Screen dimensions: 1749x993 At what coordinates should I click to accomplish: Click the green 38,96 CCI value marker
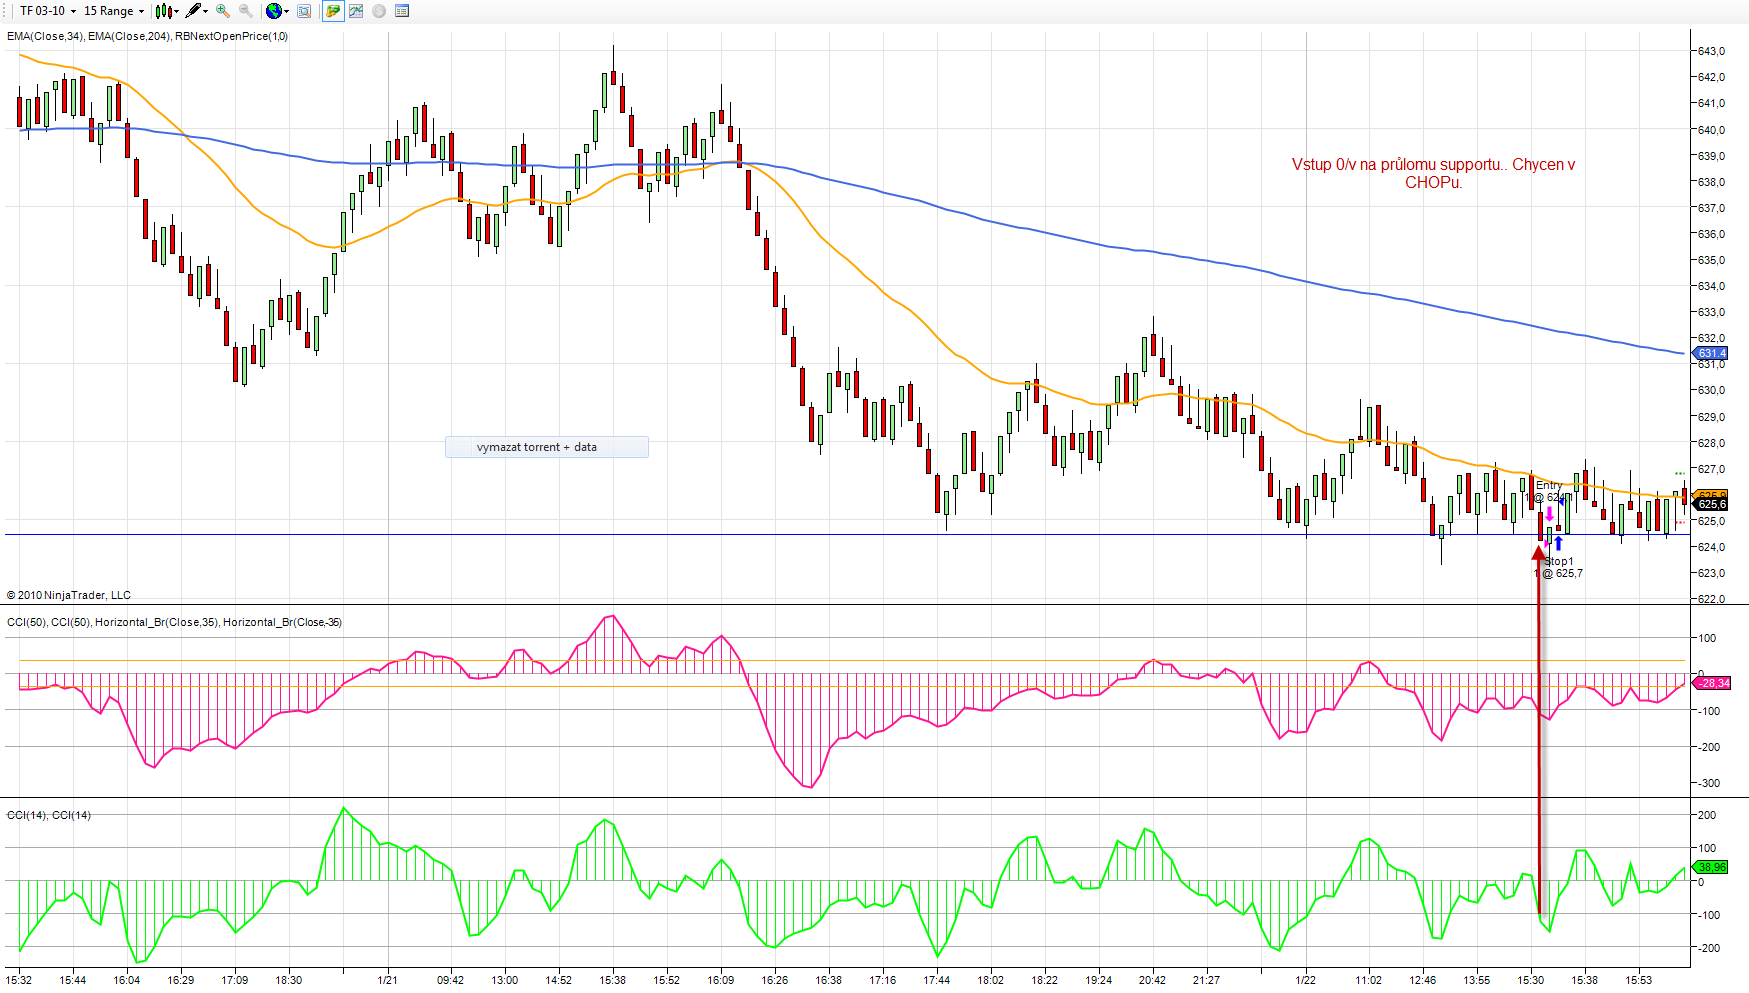[x=1711, y=867]
